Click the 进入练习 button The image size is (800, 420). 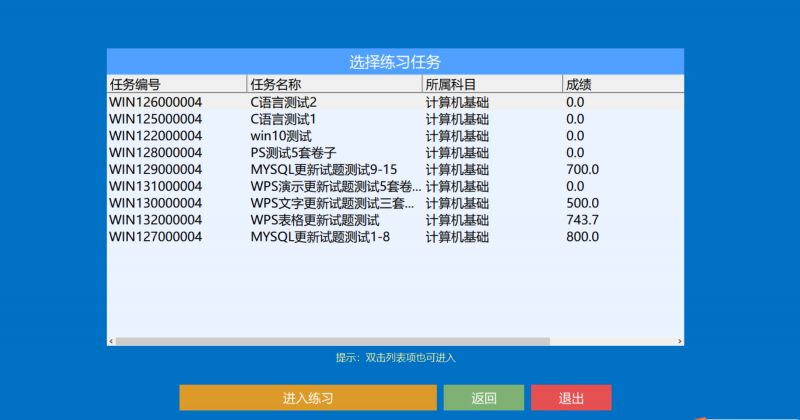(x=308, y=398)
